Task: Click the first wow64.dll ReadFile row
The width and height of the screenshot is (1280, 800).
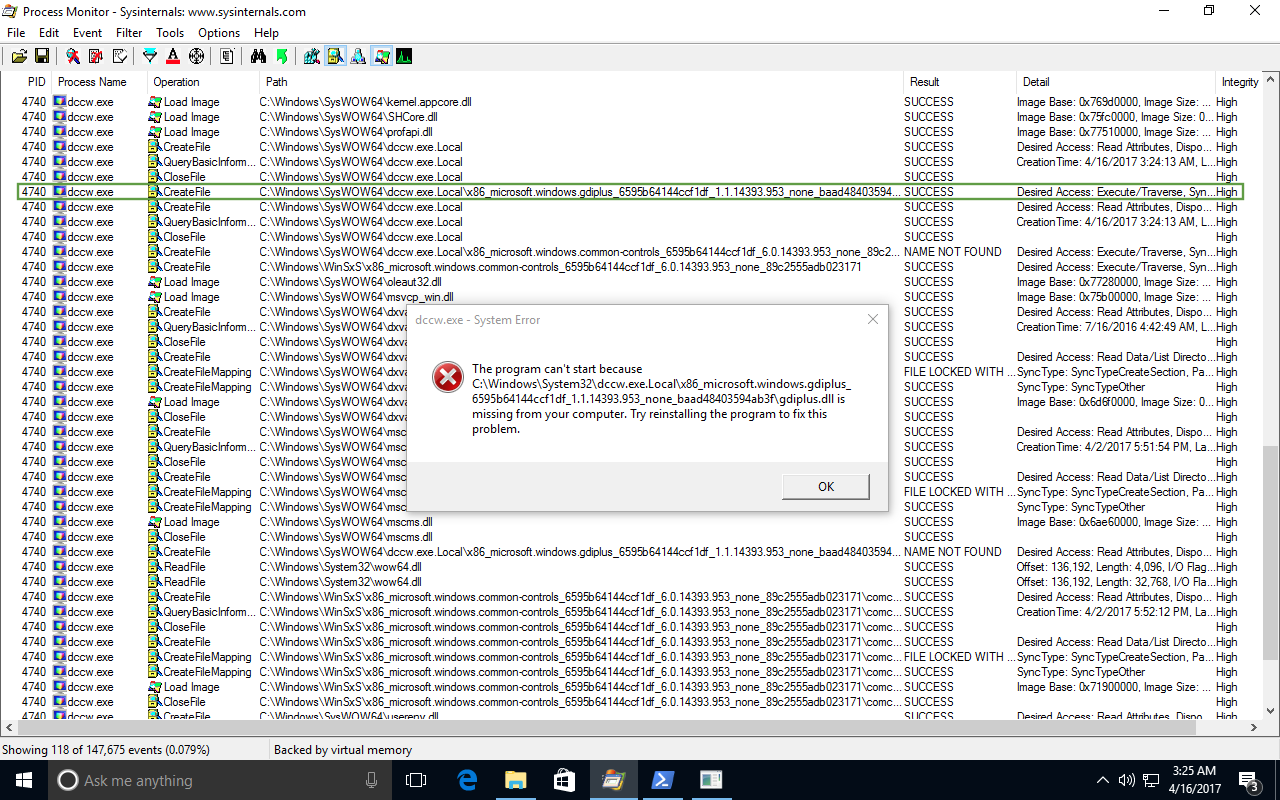Action: 630,567
